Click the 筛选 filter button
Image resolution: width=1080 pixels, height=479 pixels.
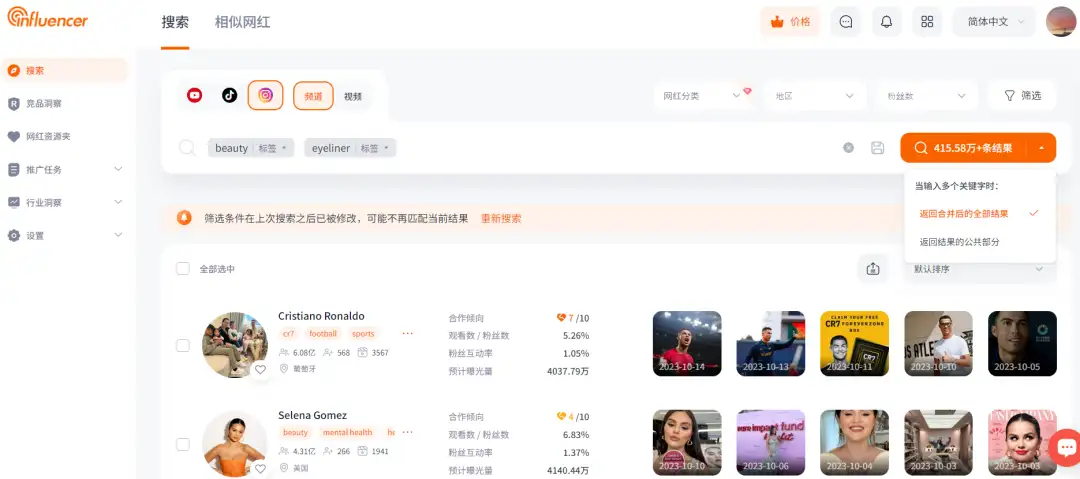click(1022, 96)
